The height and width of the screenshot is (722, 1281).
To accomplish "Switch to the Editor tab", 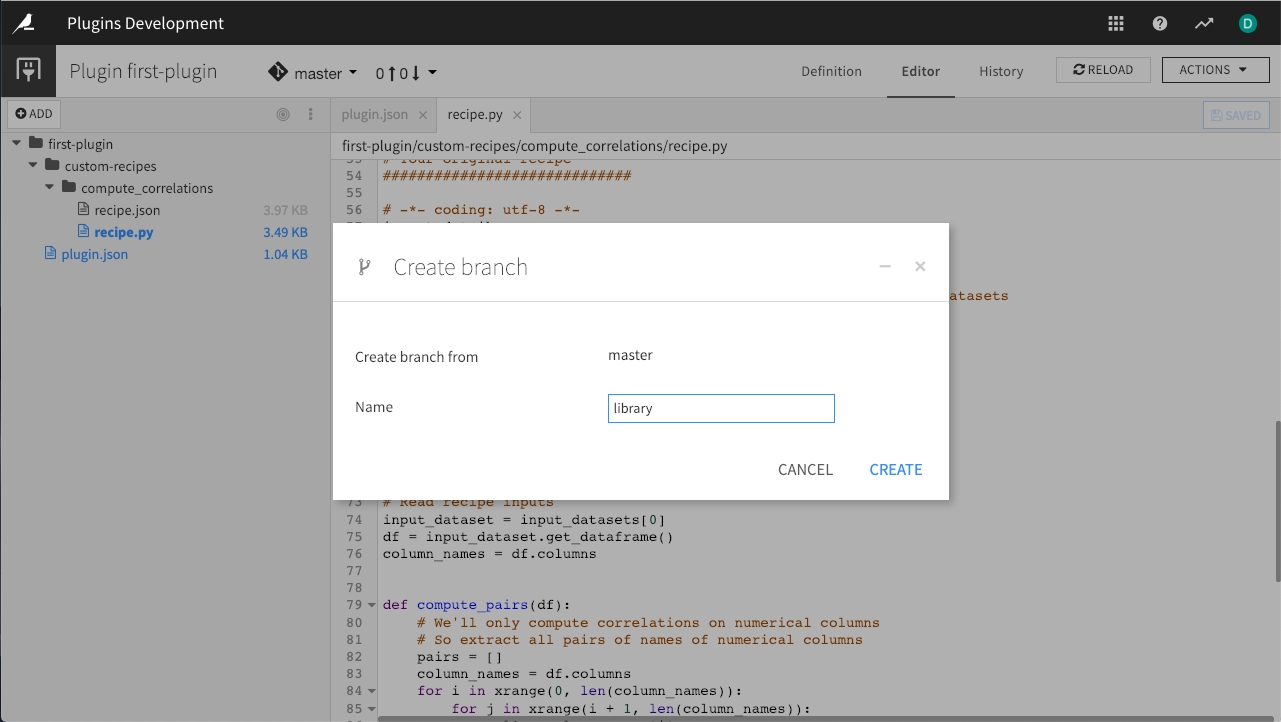I will click(x=921, y=71).
